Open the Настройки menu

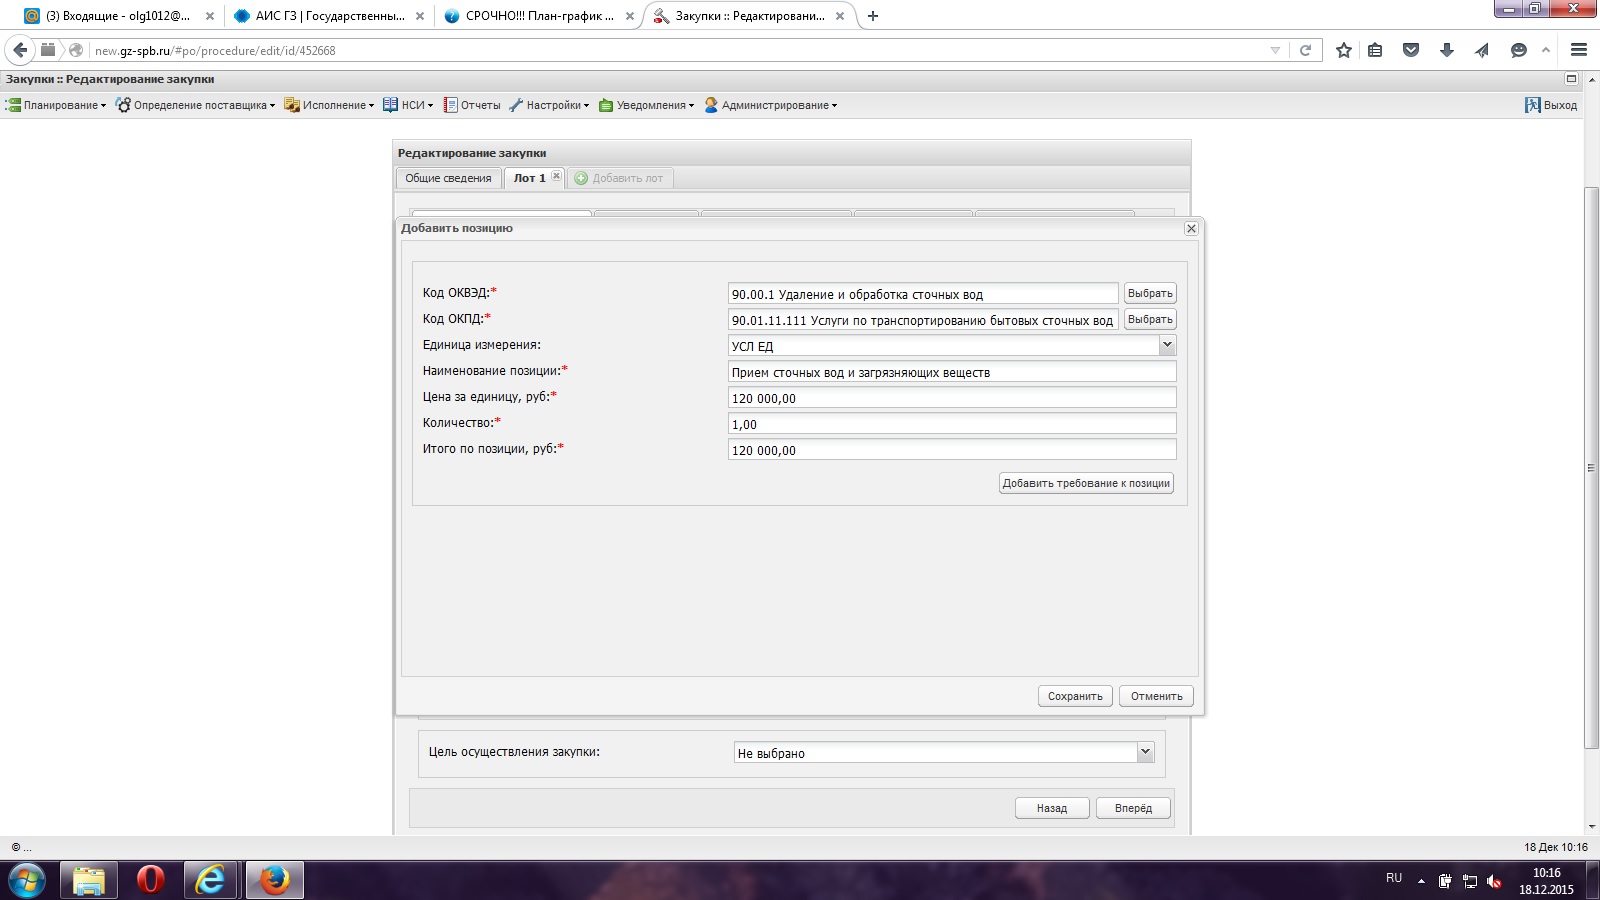click(x=549, y=105)
